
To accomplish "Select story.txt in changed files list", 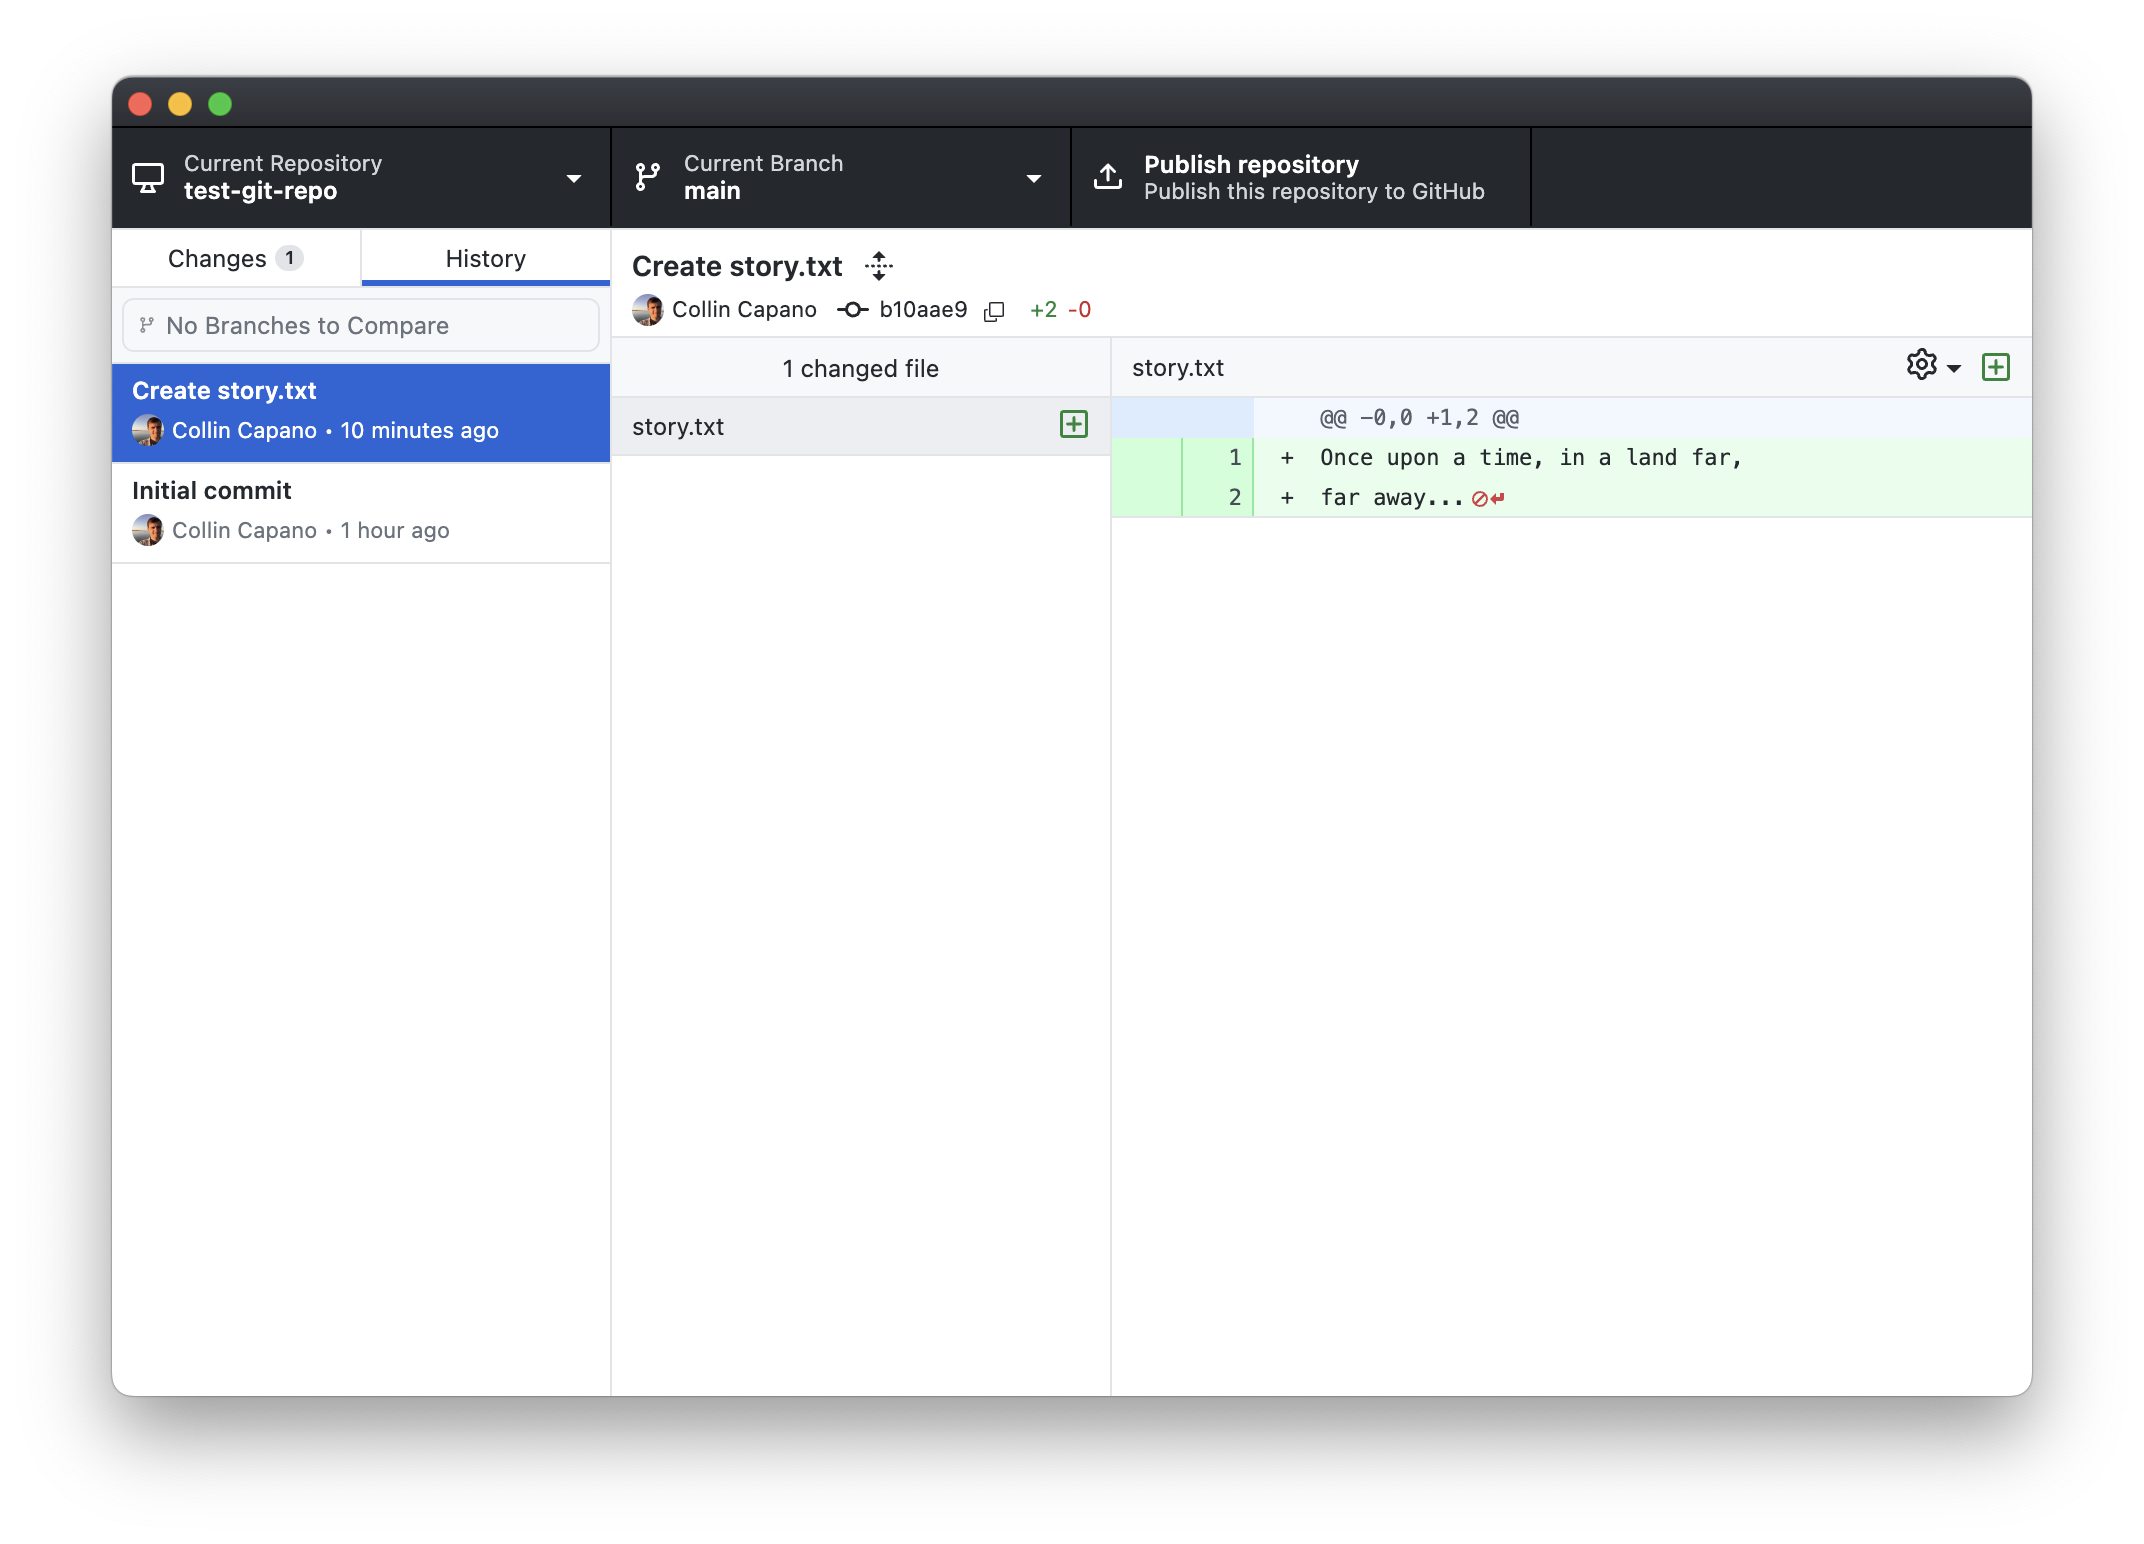I will coord(861,426).
